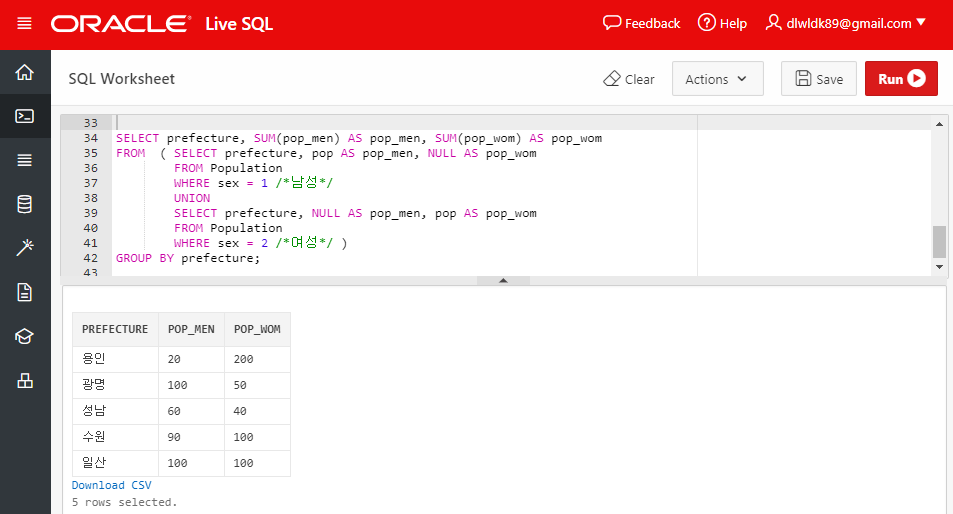
Task: Open My Scripts document icon
Action: coord(25,292)
